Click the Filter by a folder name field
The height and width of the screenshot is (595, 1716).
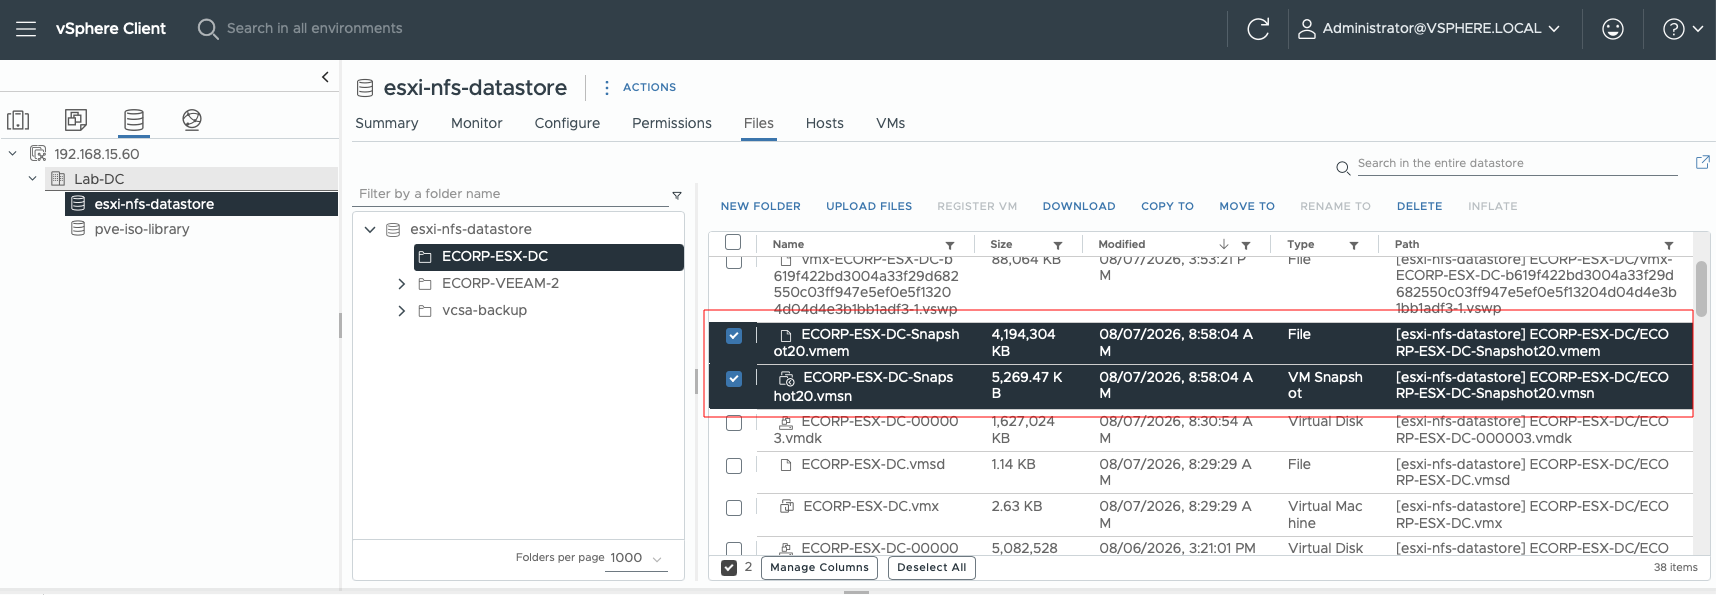[x=510, y=194]
